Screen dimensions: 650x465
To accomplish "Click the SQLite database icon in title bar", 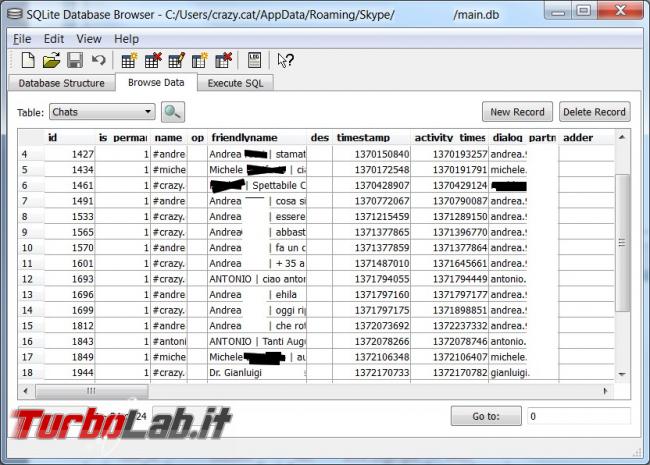I will click(x=15, y=14).
